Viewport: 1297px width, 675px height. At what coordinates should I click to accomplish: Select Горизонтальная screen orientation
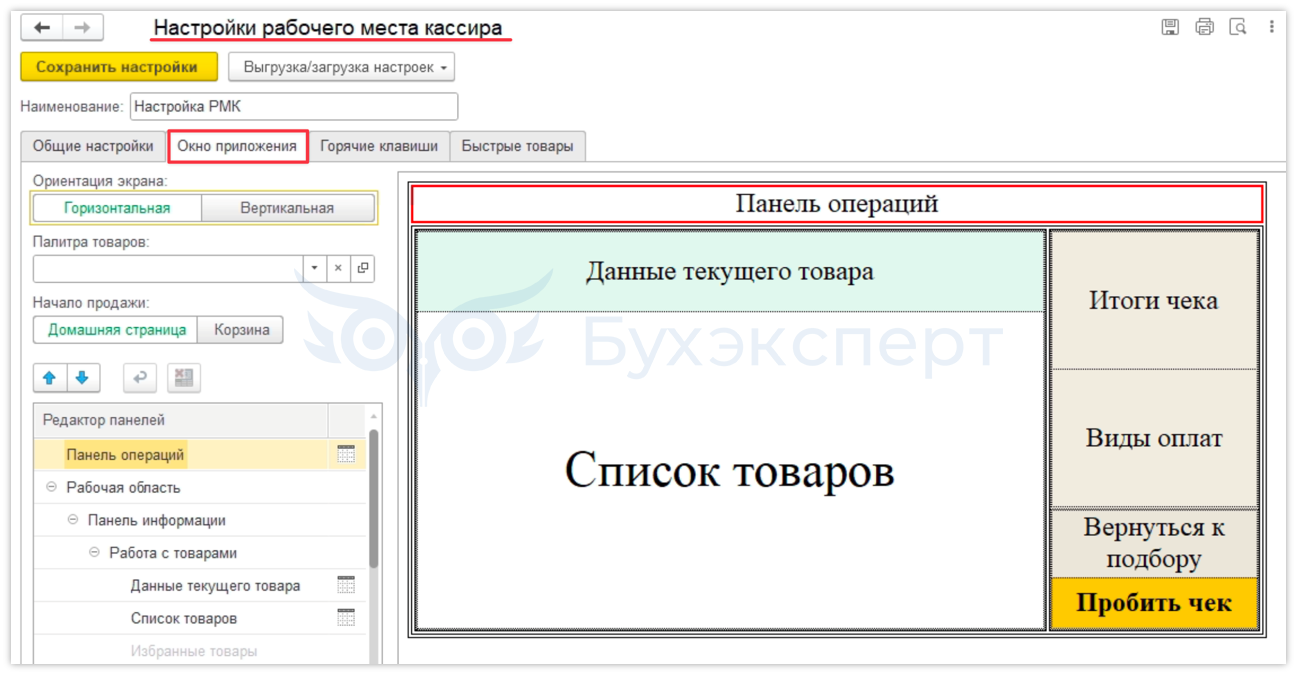click(117, 208)
